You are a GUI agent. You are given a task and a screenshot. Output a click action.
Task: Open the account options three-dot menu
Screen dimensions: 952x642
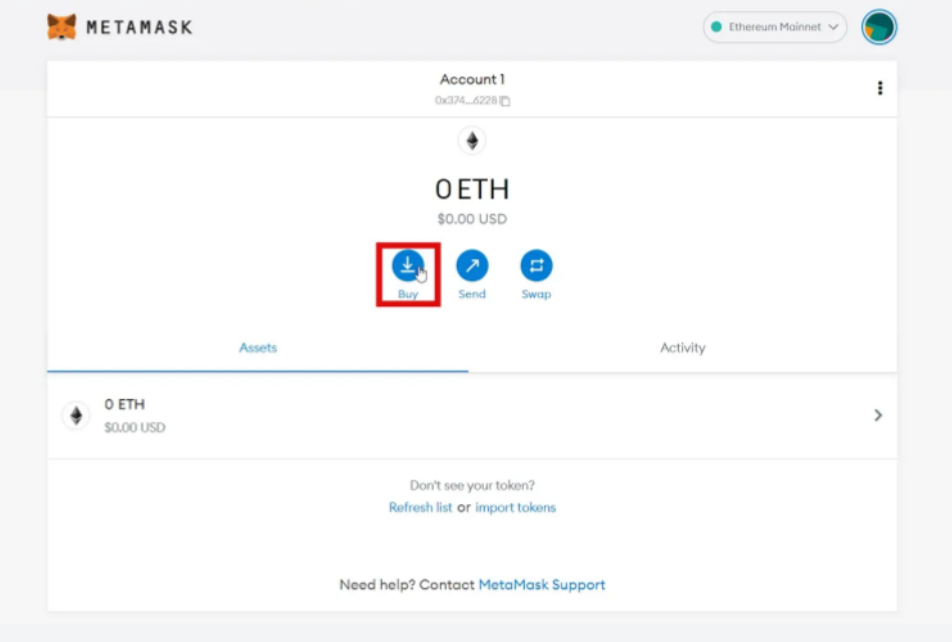(x=880, y=88)
